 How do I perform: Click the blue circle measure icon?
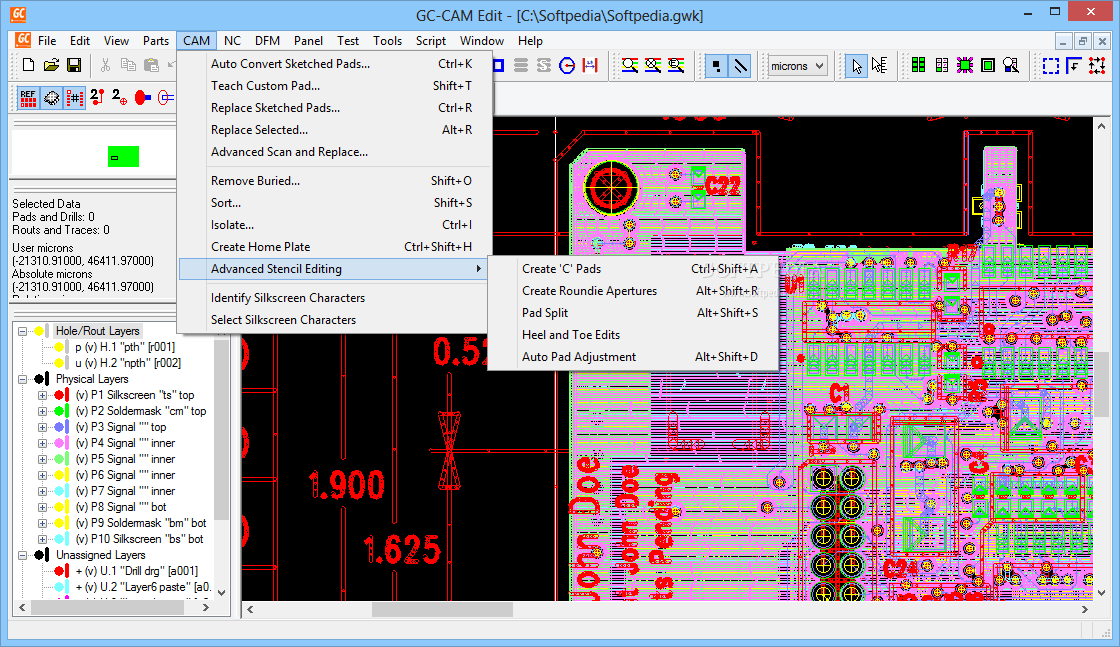pos(567,66)
